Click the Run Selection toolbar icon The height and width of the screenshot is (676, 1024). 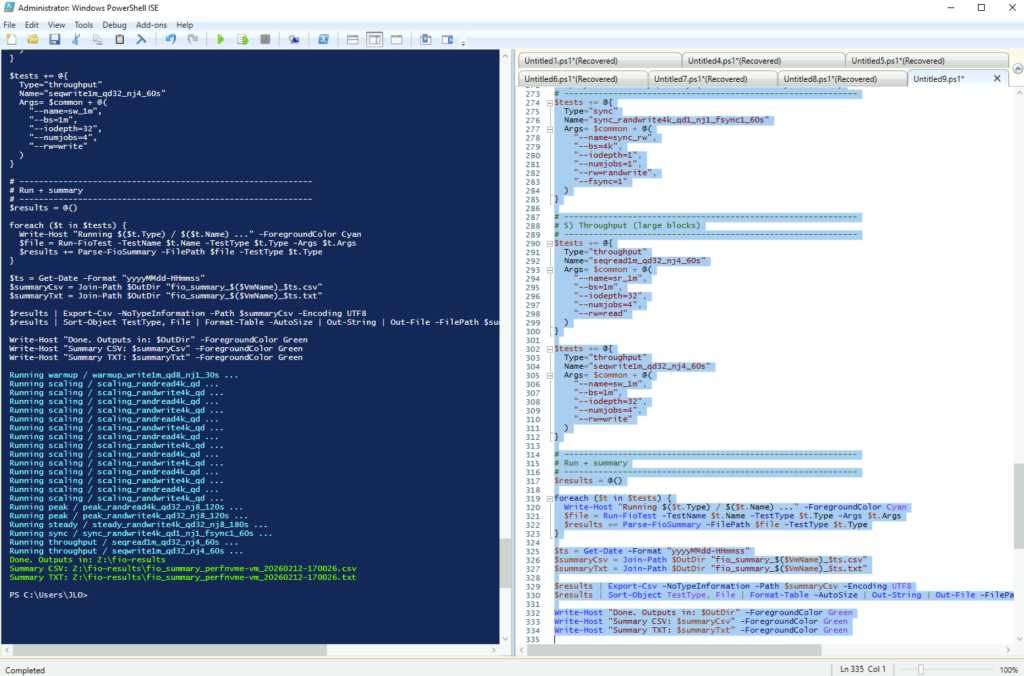tap(242, 39)
